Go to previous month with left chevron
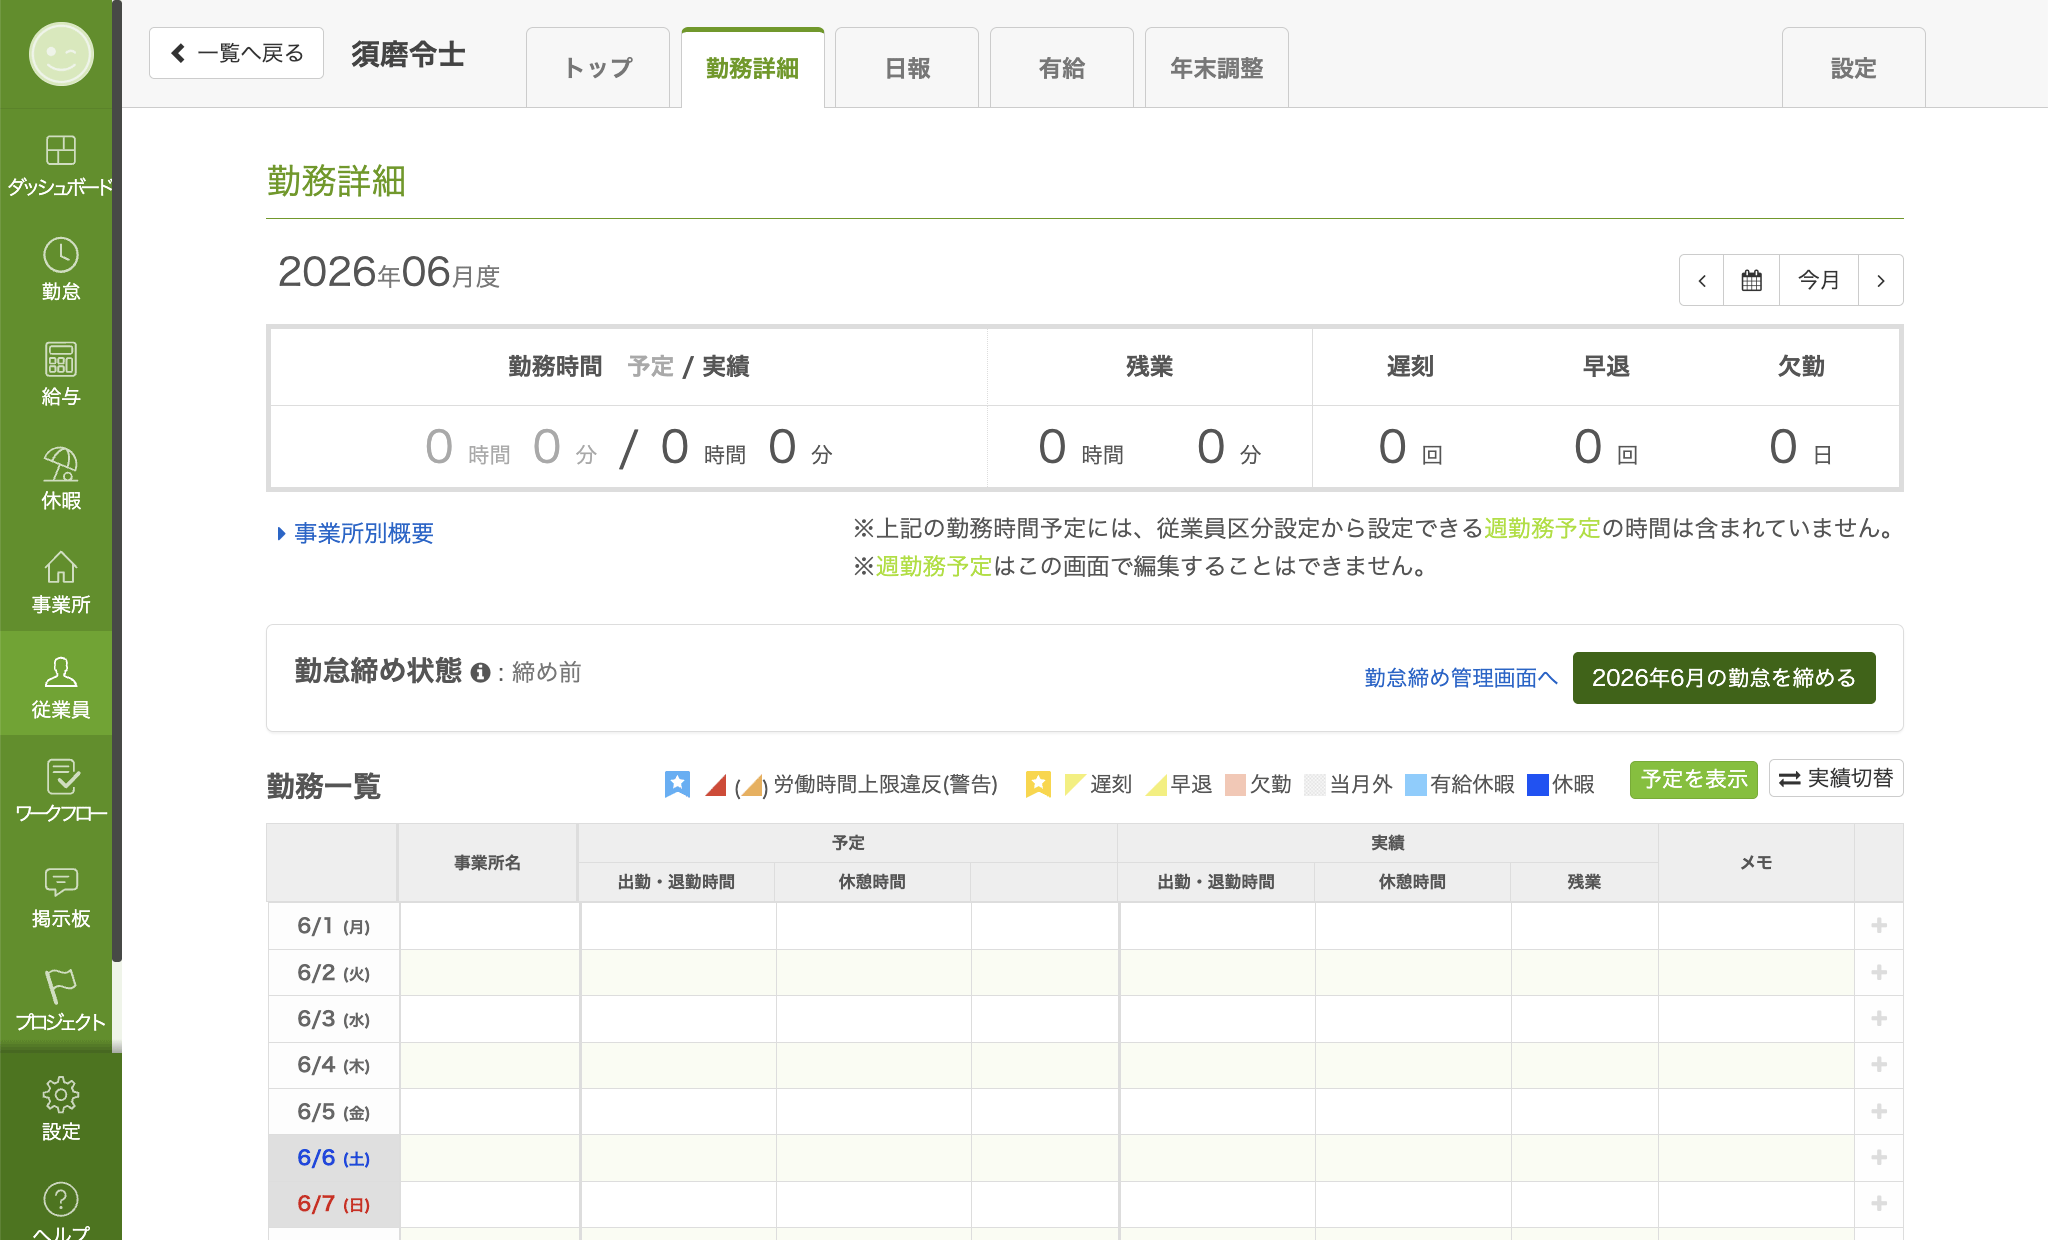Image resolution: width=2048 pixels, height=1240 pixels. coord(1701,280)
